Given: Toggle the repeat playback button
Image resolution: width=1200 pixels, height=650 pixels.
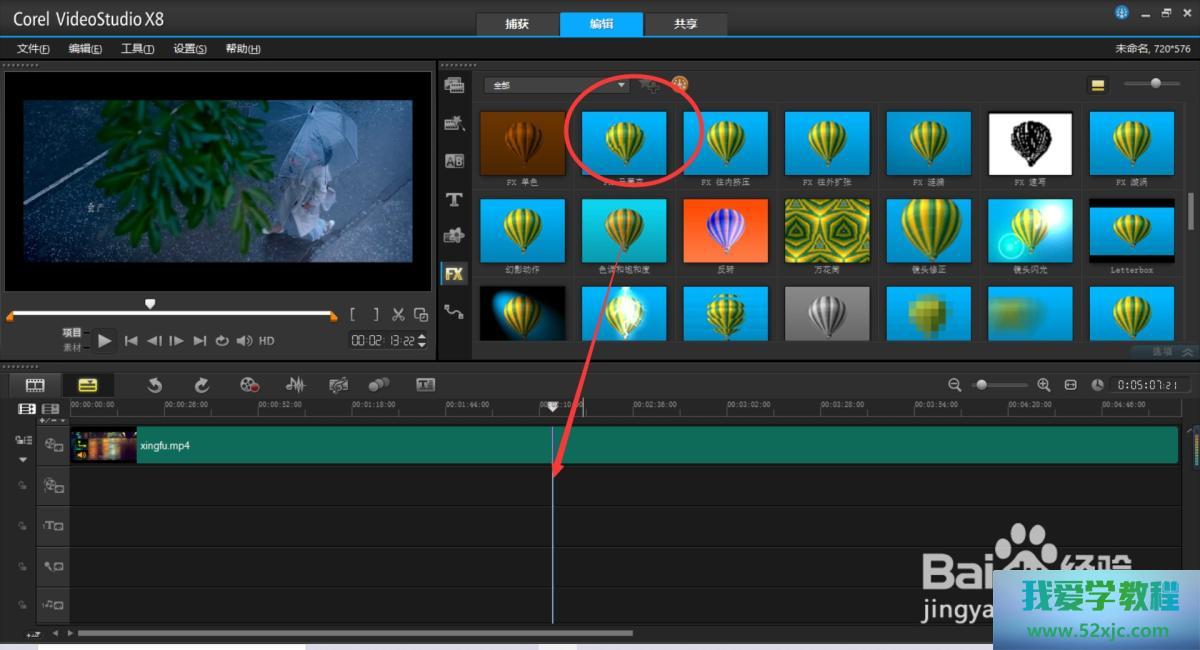Looking at the screenshot, I should pos(222,341).
